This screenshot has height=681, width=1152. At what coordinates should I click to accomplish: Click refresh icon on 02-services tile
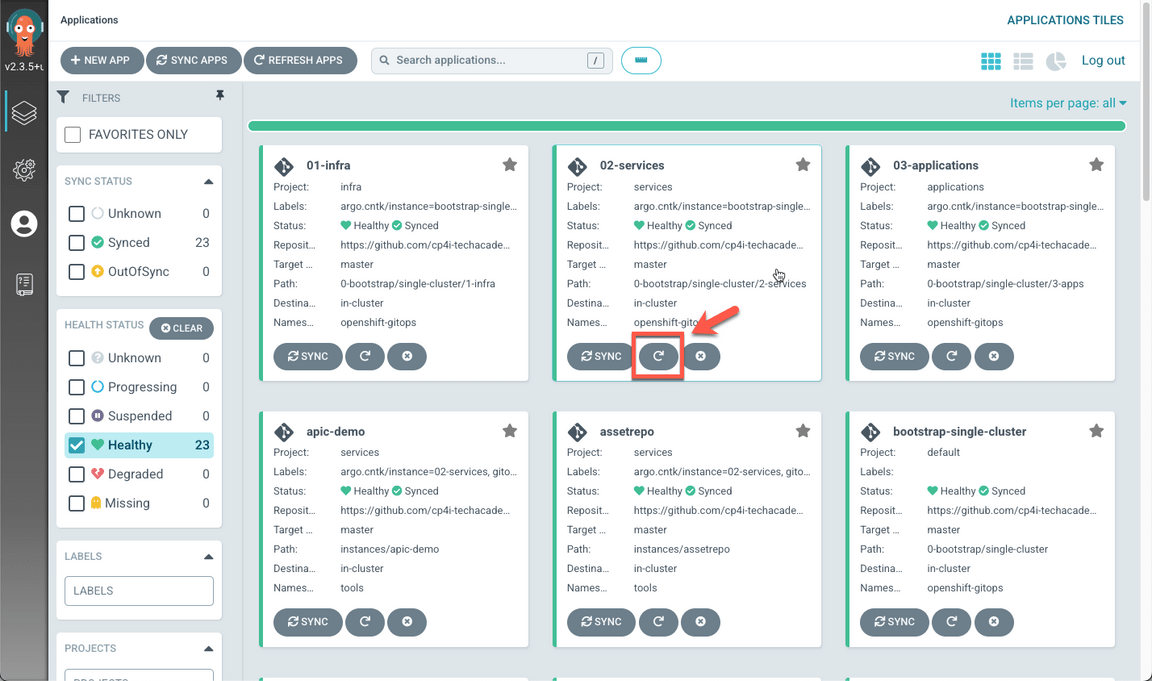point(658,356)
